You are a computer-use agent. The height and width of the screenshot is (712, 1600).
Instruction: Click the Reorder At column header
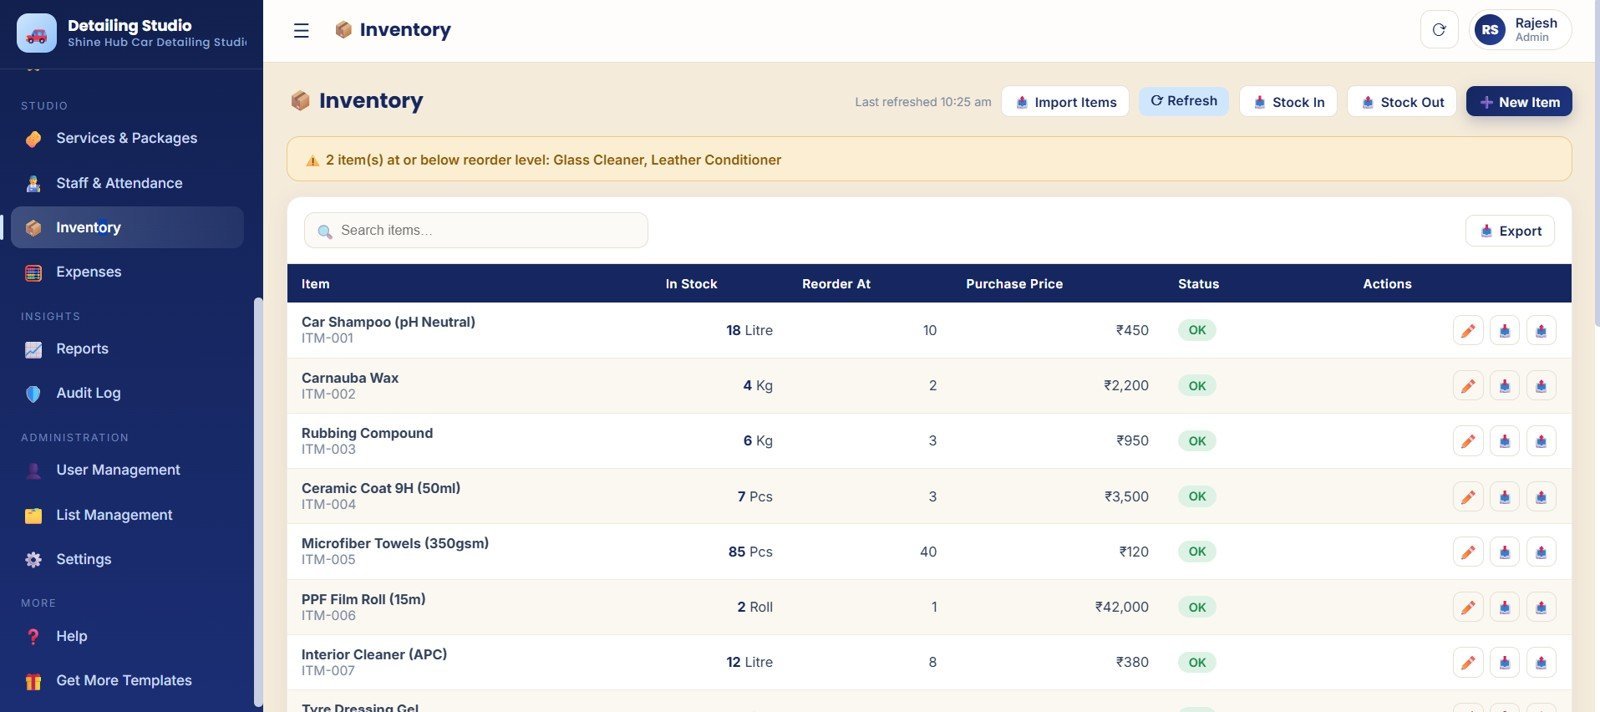[836, 284]
